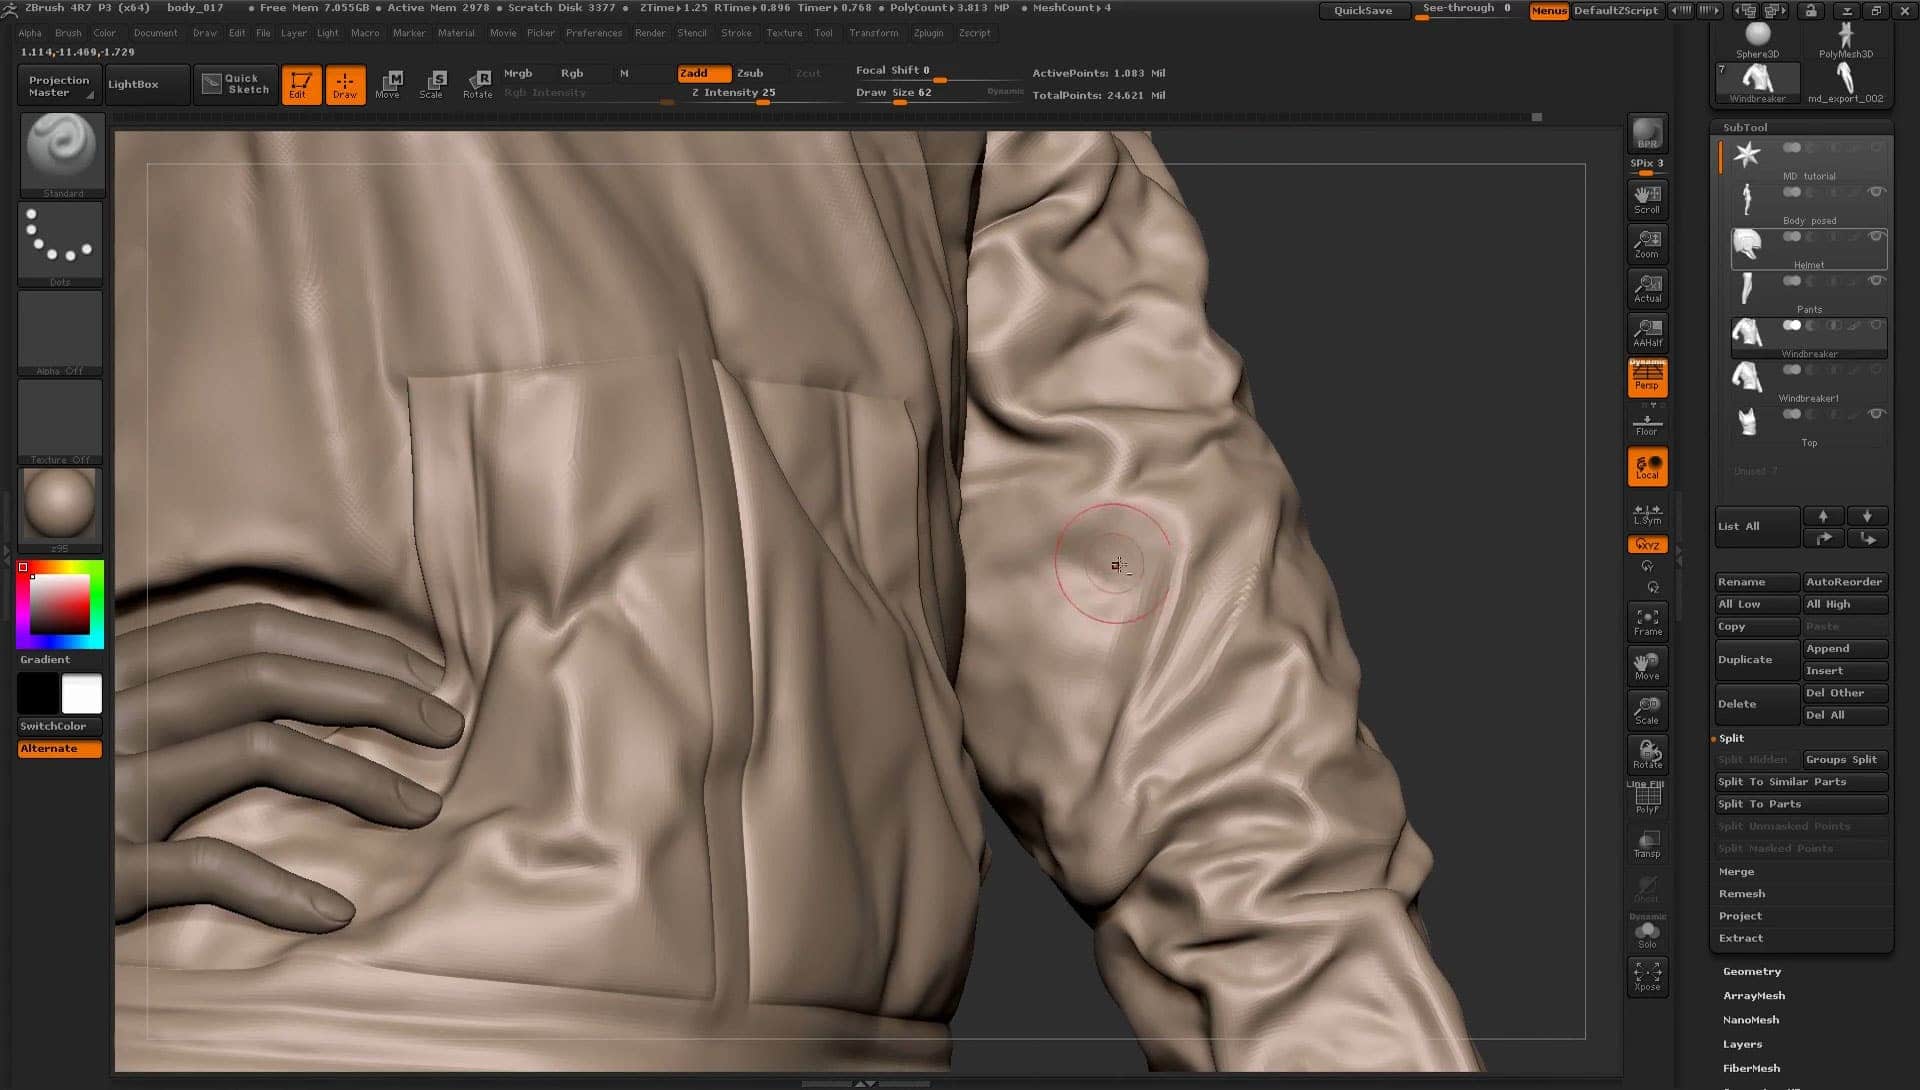Open the material sphere picker

(61, 509)
